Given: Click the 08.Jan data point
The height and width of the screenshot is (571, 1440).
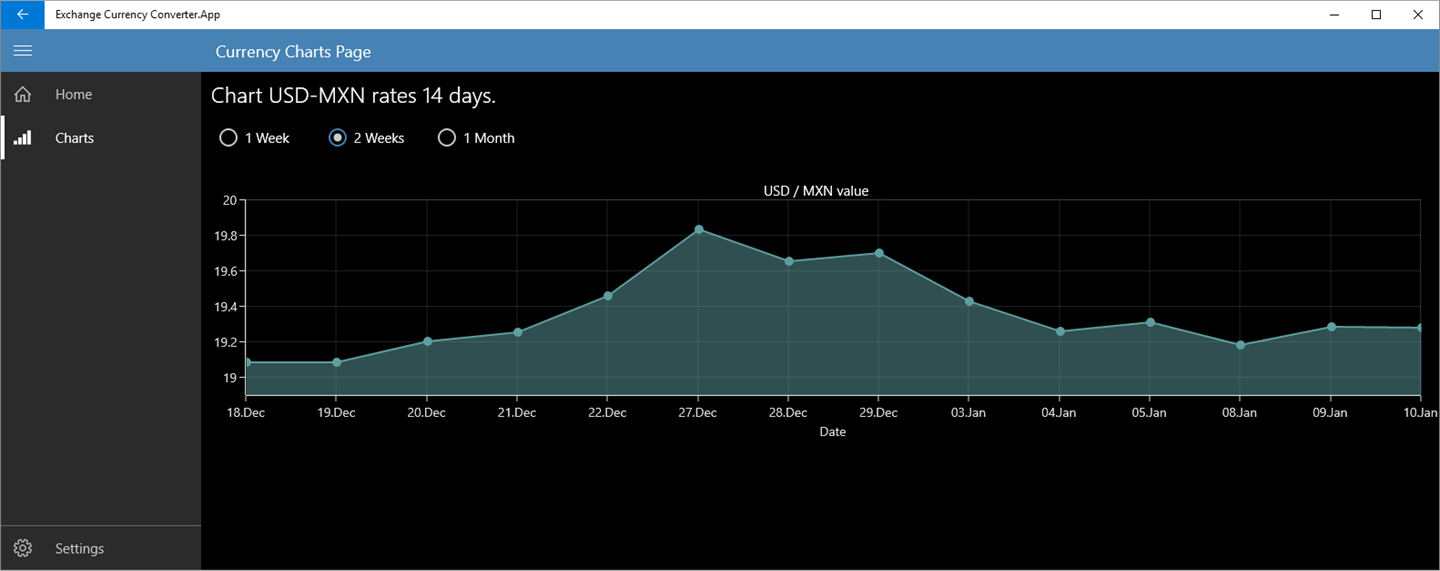Looking at the screenshot, I should [1241, 345].
